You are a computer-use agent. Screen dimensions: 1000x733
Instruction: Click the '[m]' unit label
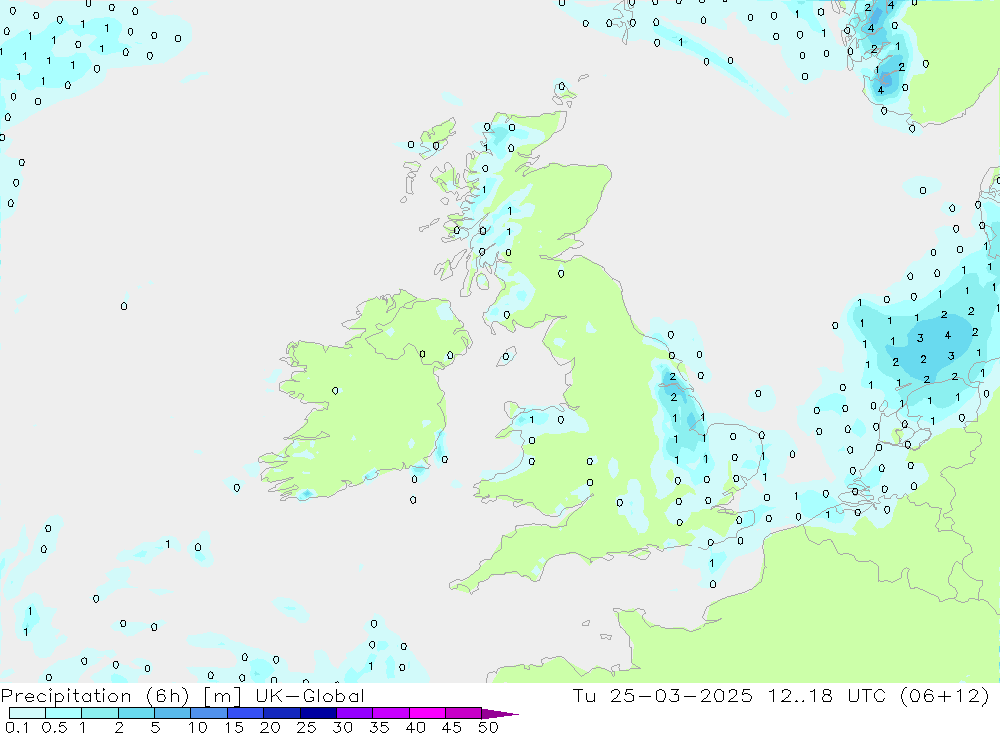click(222, 696)
